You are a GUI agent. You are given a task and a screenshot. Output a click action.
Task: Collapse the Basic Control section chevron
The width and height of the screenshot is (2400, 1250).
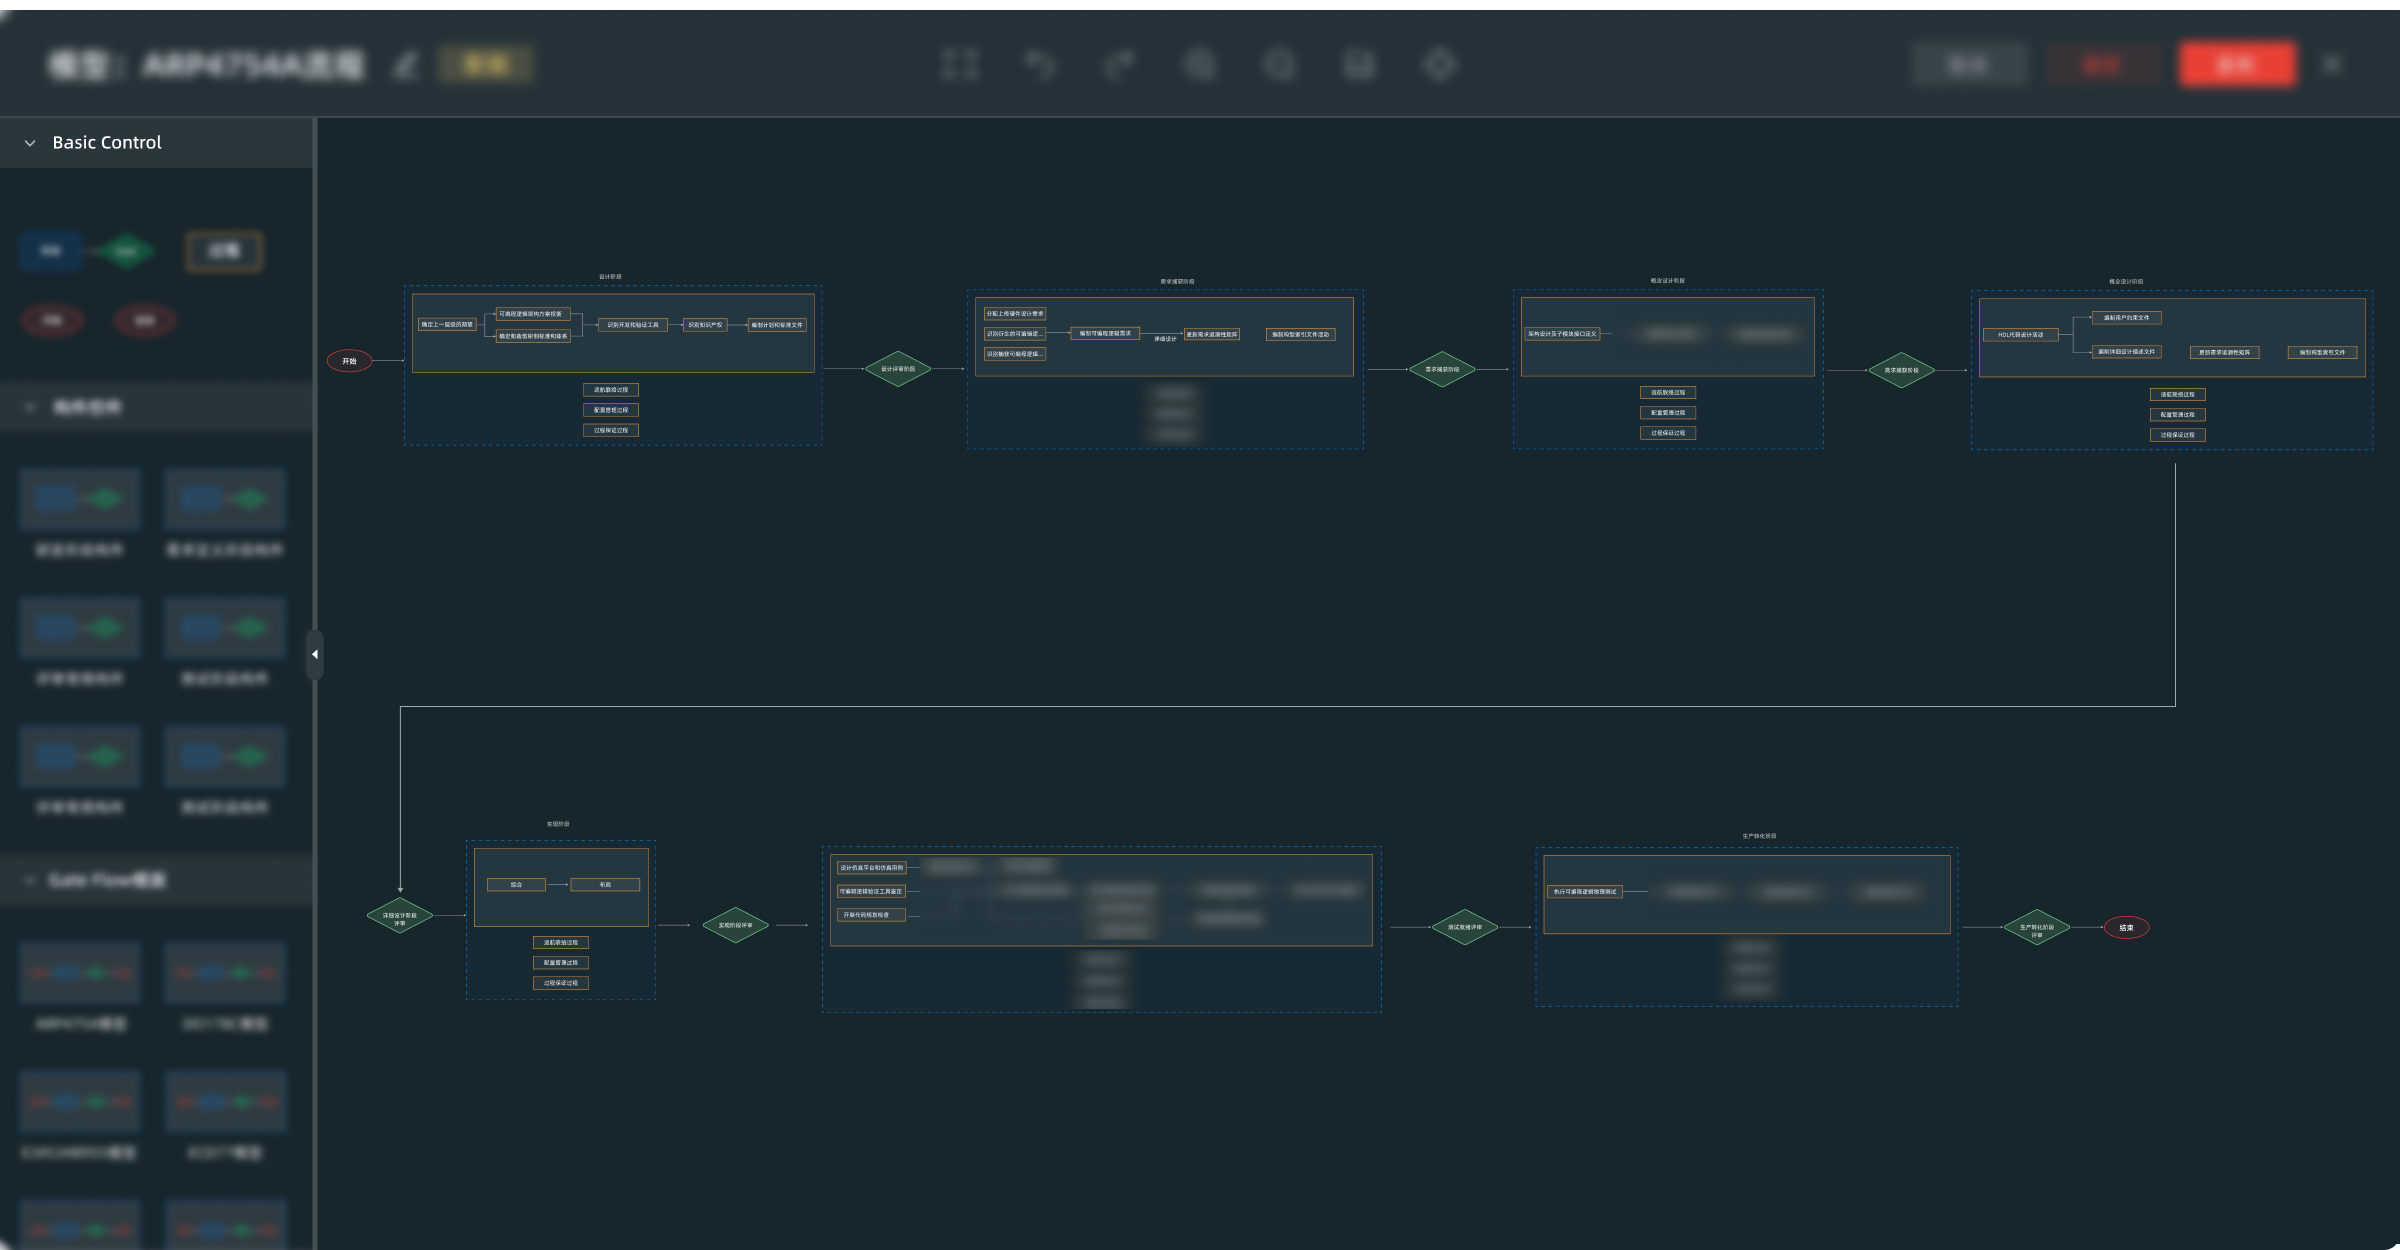[30, 143]
